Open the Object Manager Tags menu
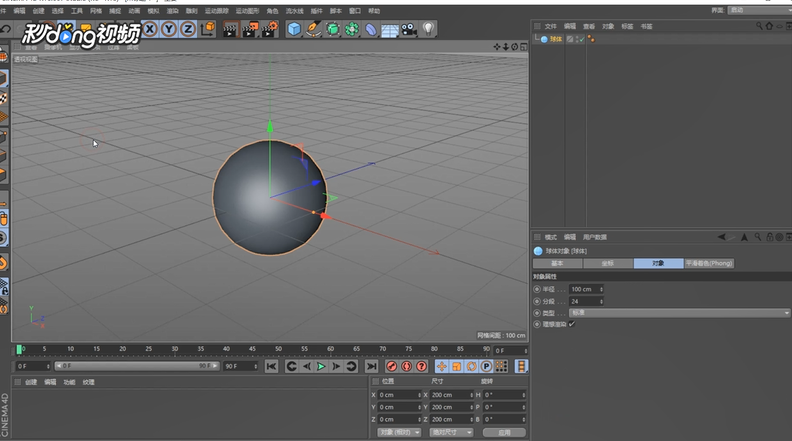The image size is (792, 441). 627,26
